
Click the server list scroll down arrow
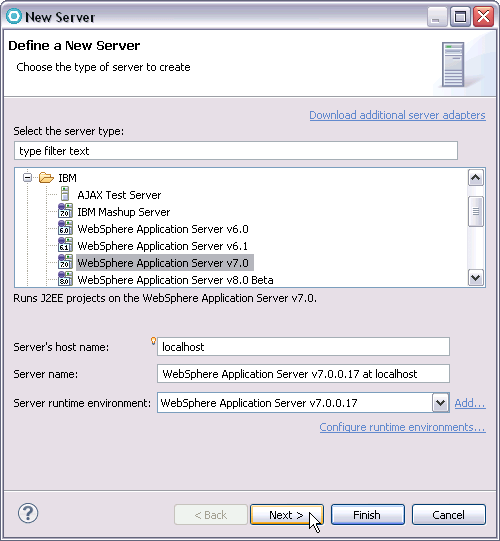coord(476,278)
